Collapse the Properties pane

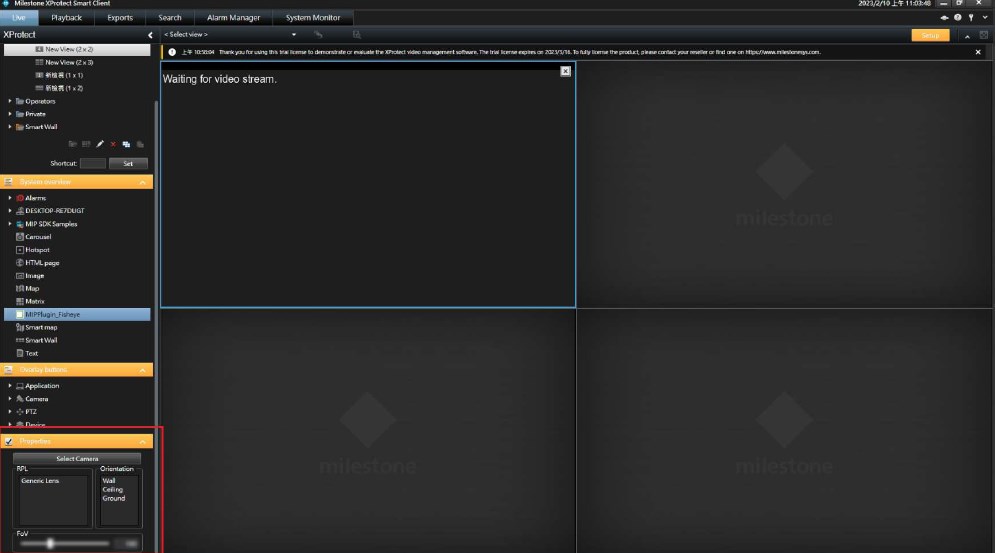tap(142, 441)
